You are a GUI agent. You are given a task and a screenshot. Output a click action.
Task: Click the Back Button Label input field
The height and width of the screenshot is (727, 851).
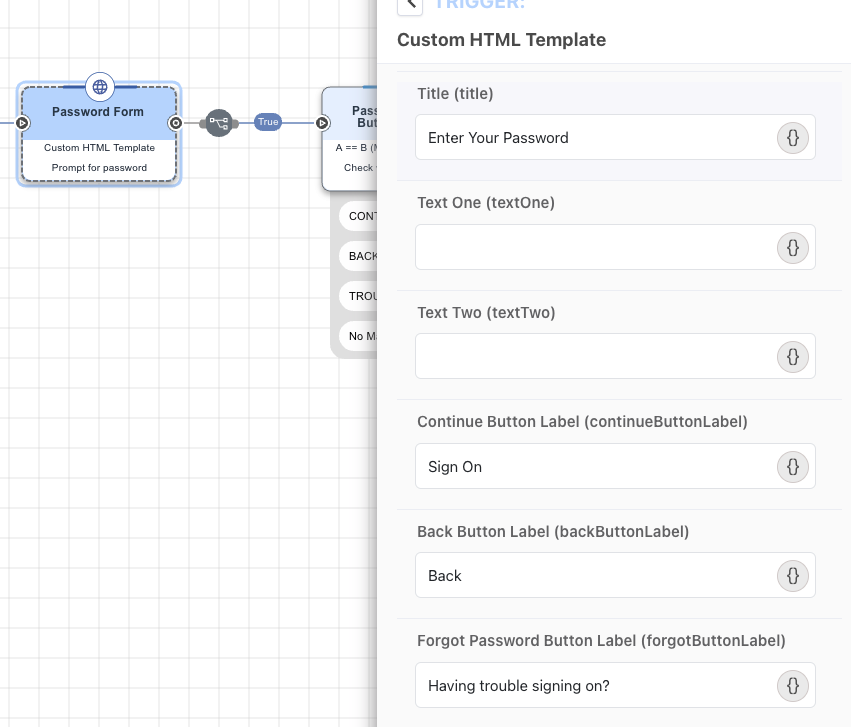(x=595, y=576)
